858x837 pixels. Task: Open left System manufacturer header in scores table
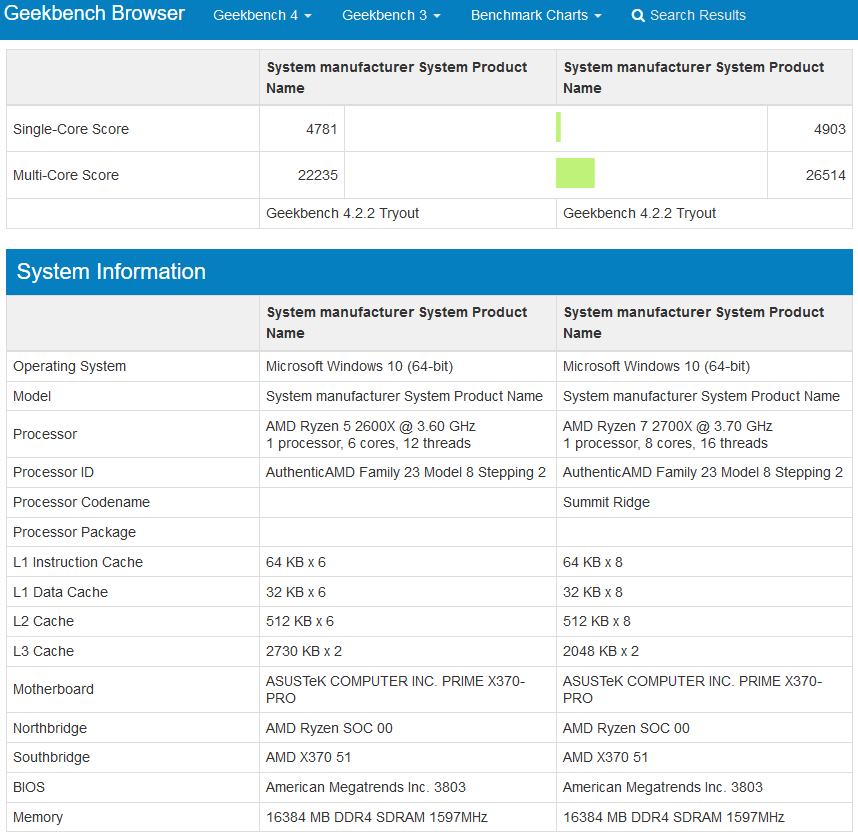(x=396, y=78)
